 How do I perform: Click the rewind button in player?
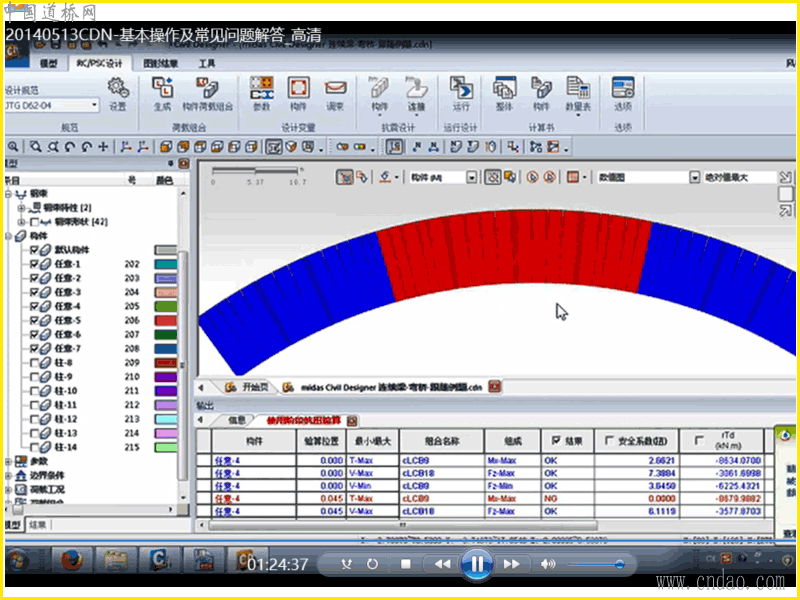pyautogui.click(x=442, y=564)
